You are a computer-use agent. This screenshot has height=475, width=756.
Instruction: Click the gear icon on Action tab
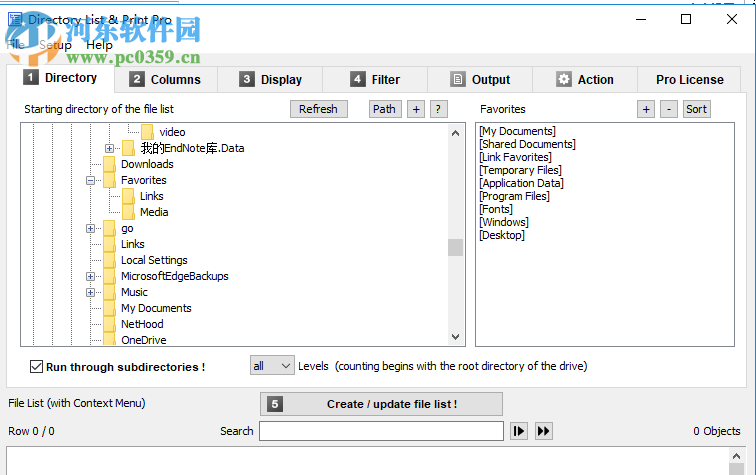click(564, 79)
